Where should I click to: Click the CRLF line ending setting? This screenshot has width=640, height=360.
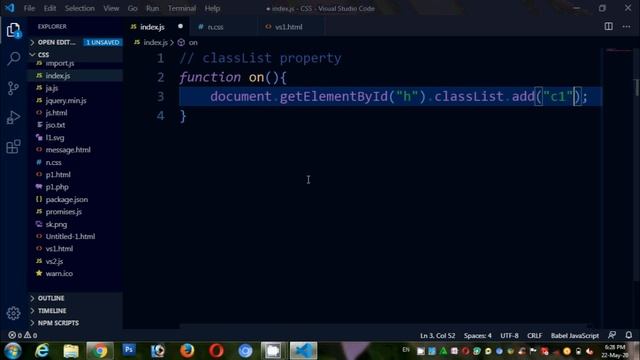534,336
